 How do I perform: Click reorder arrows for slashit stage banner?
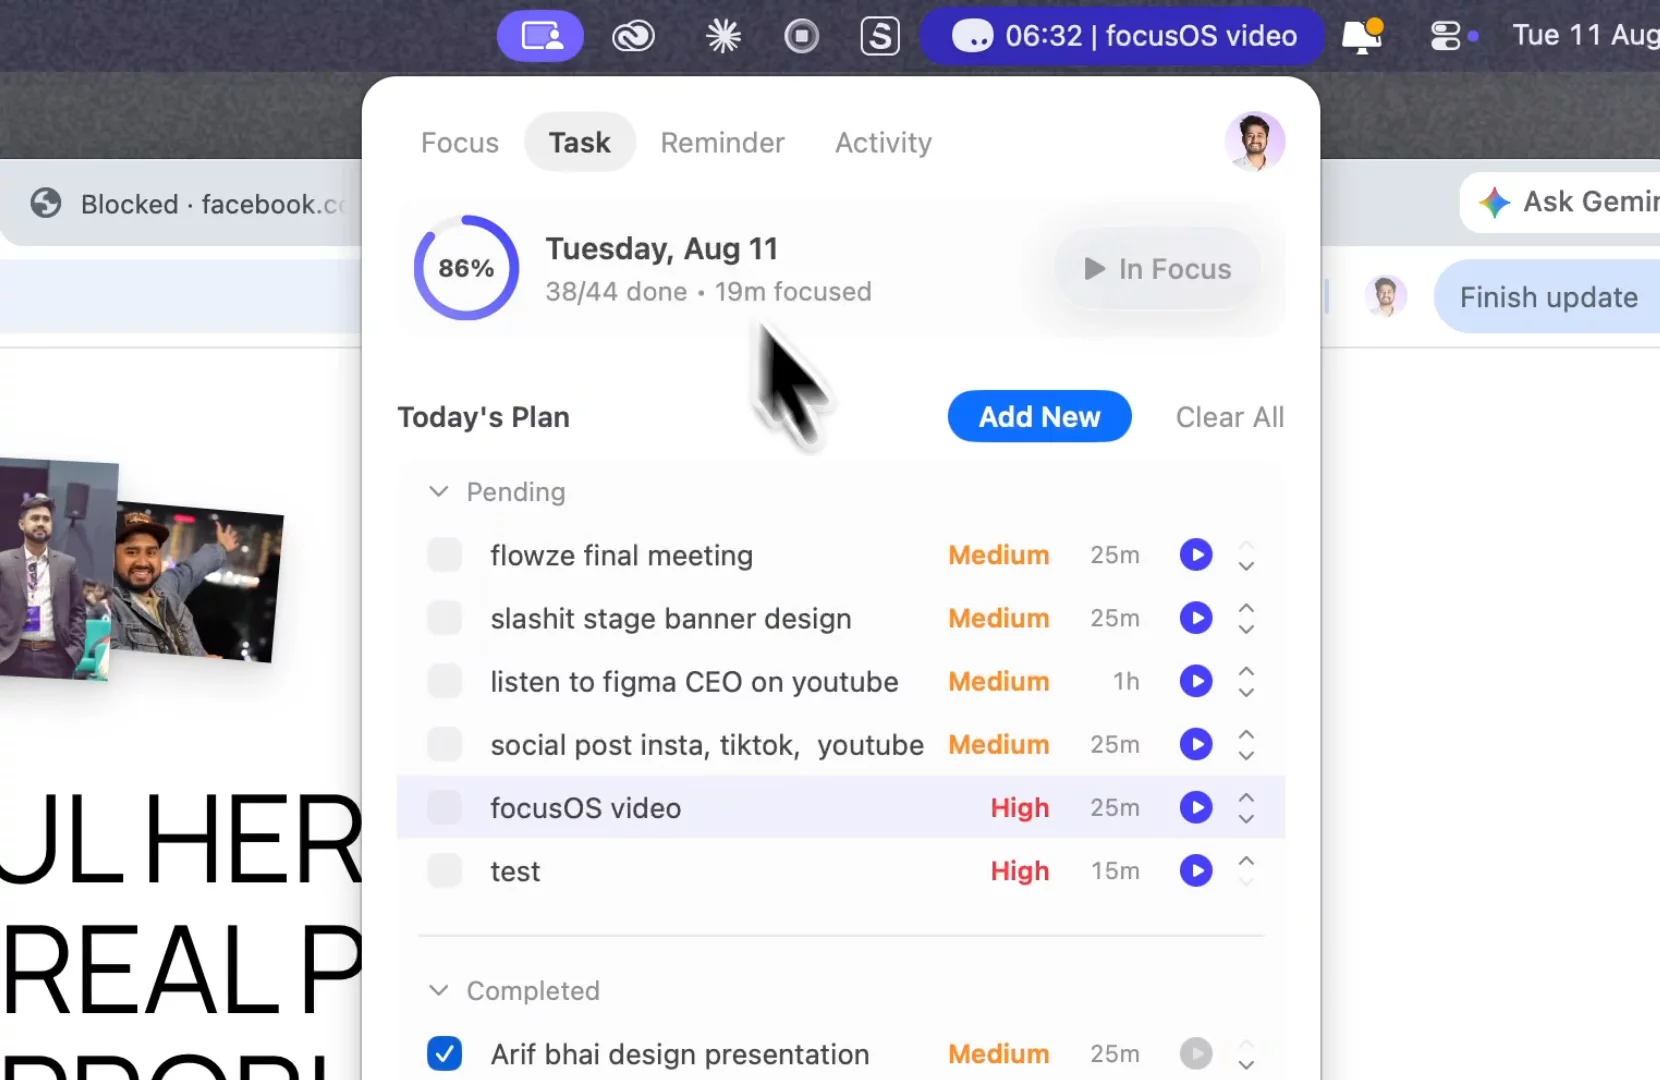(x=1246, y=618)
